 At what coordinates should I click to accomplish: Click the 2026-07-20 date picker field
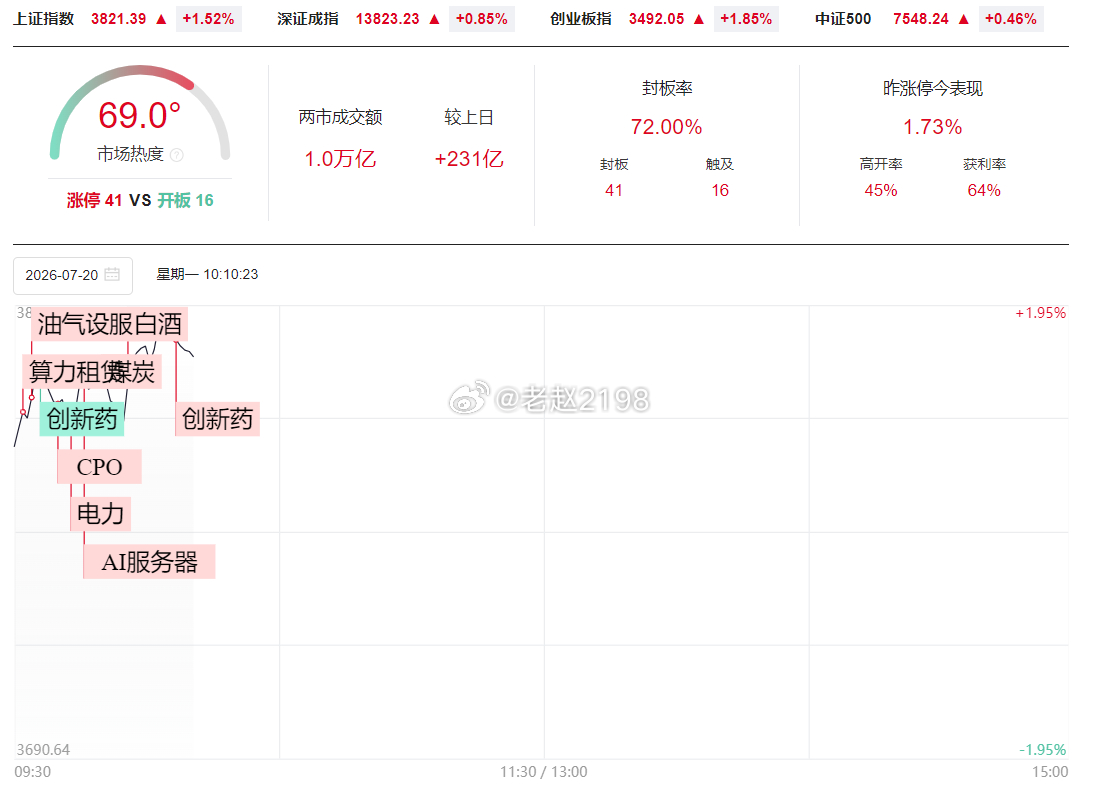pos(73,275)
